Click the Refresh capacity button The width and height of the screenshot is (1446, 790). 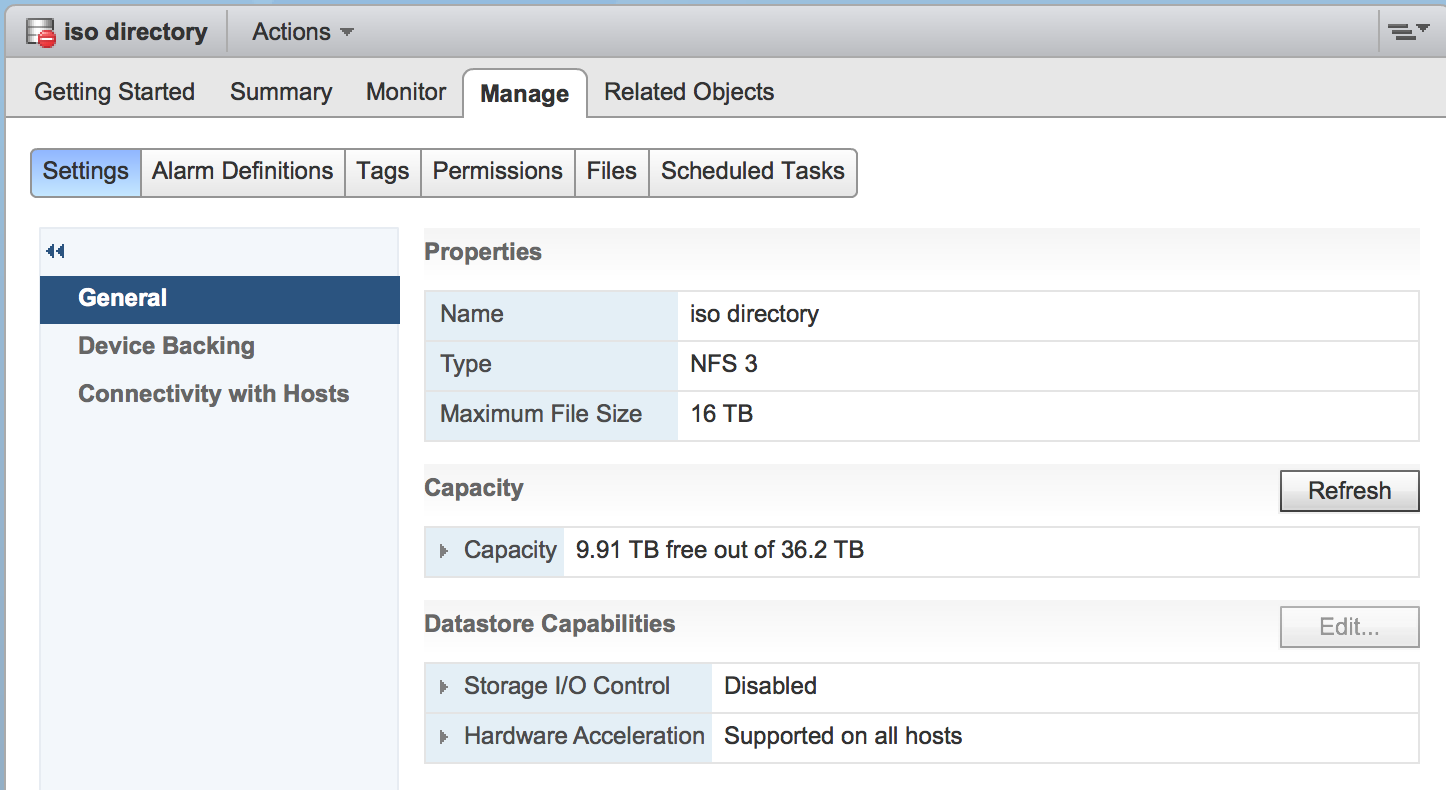pyautogui.click(x=1350, y=491)
